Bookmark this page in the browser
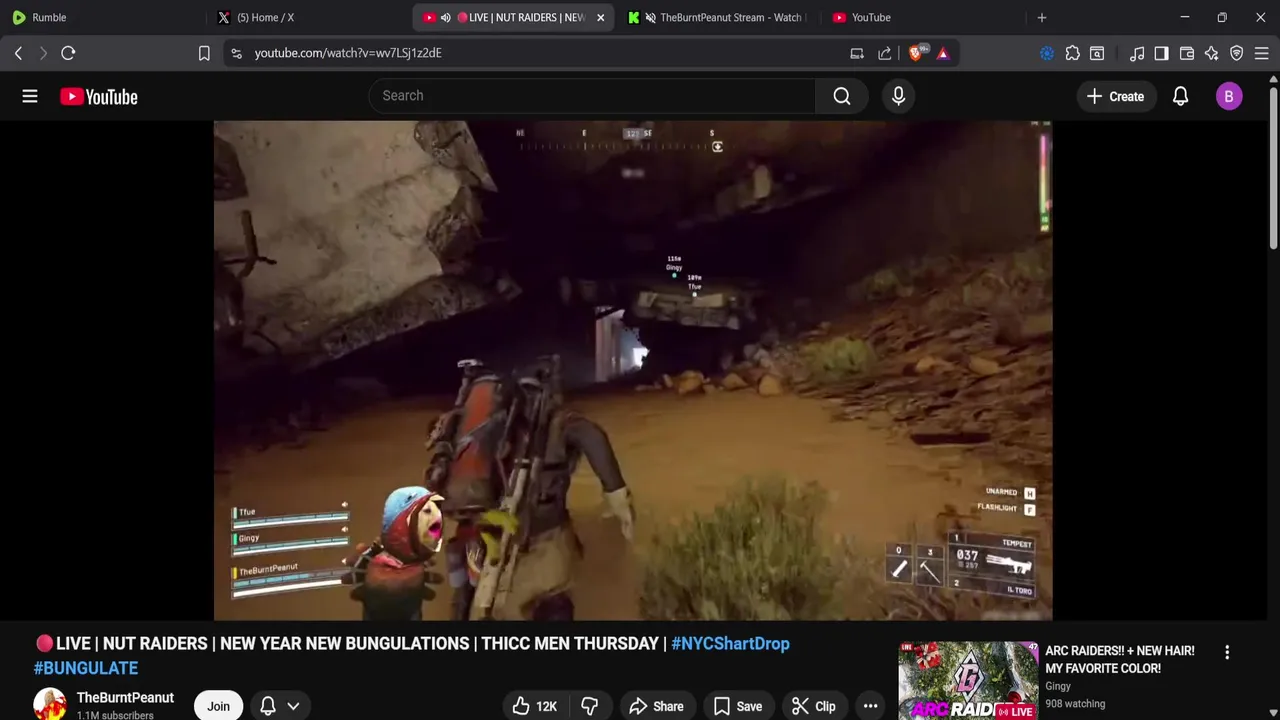The width and height of the screenshot is (1280, 720). click(204, 53)
